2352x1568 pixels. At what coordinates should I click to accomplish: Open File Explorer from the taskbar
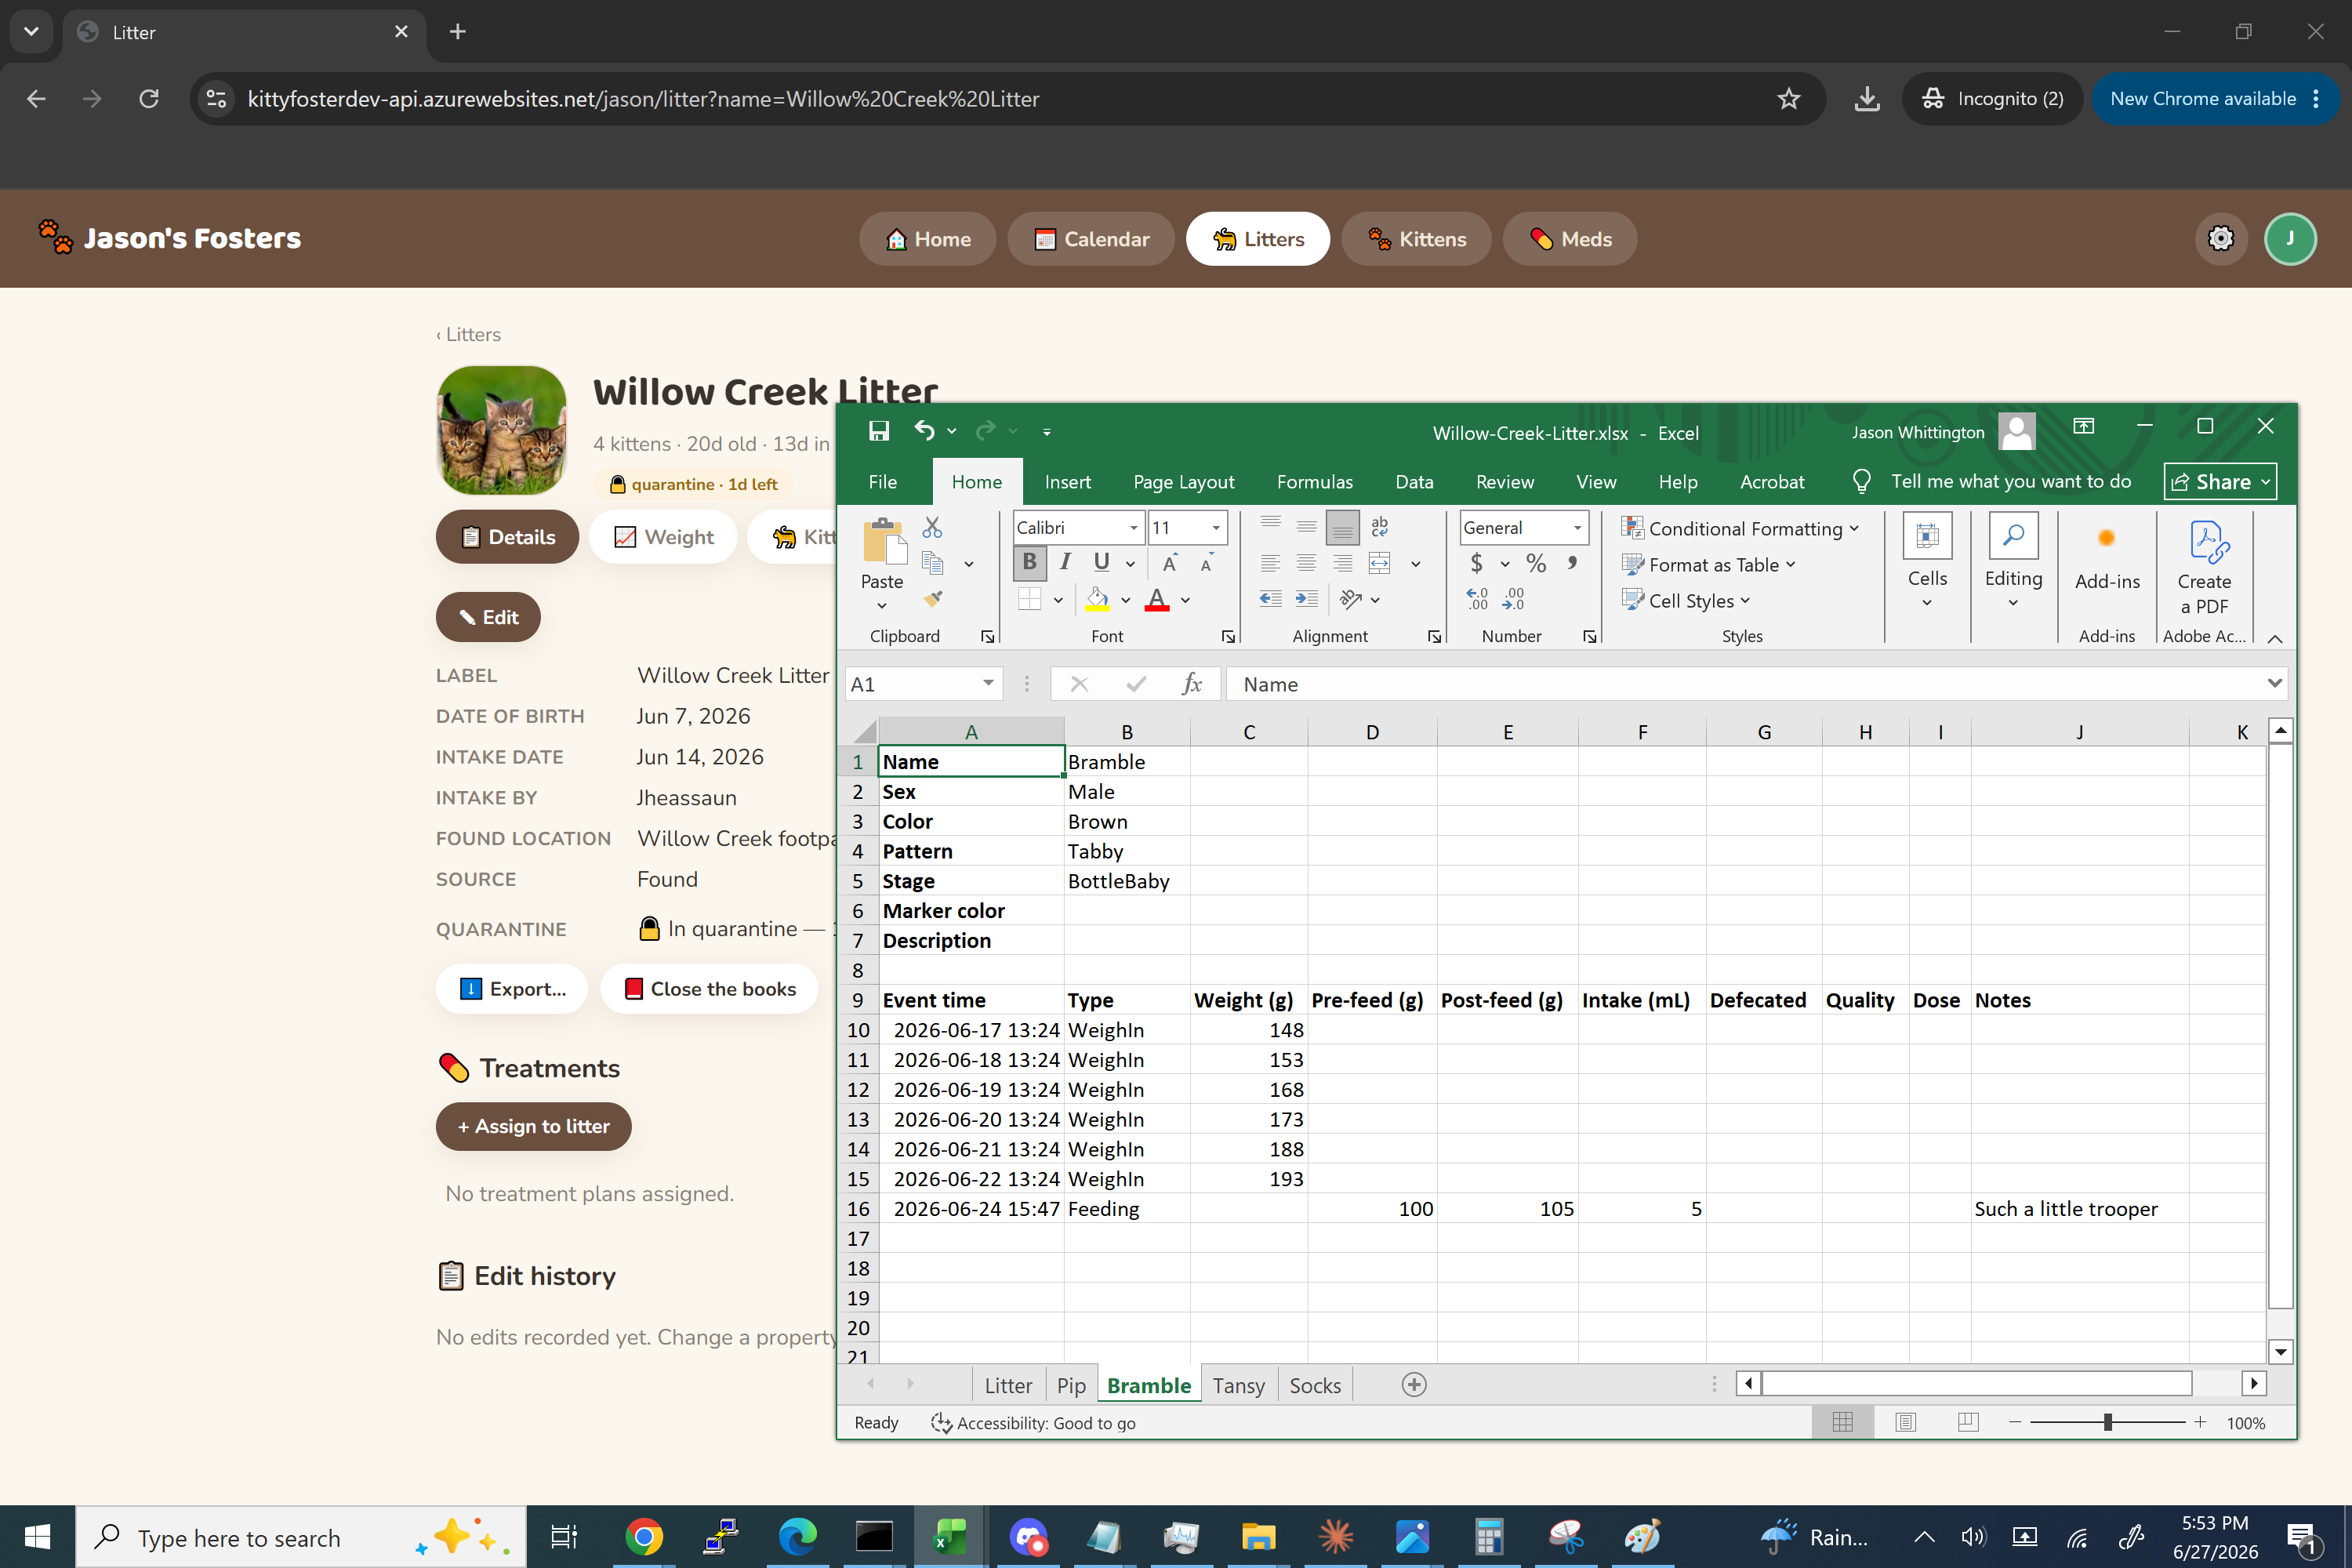coord(1258,1537)
